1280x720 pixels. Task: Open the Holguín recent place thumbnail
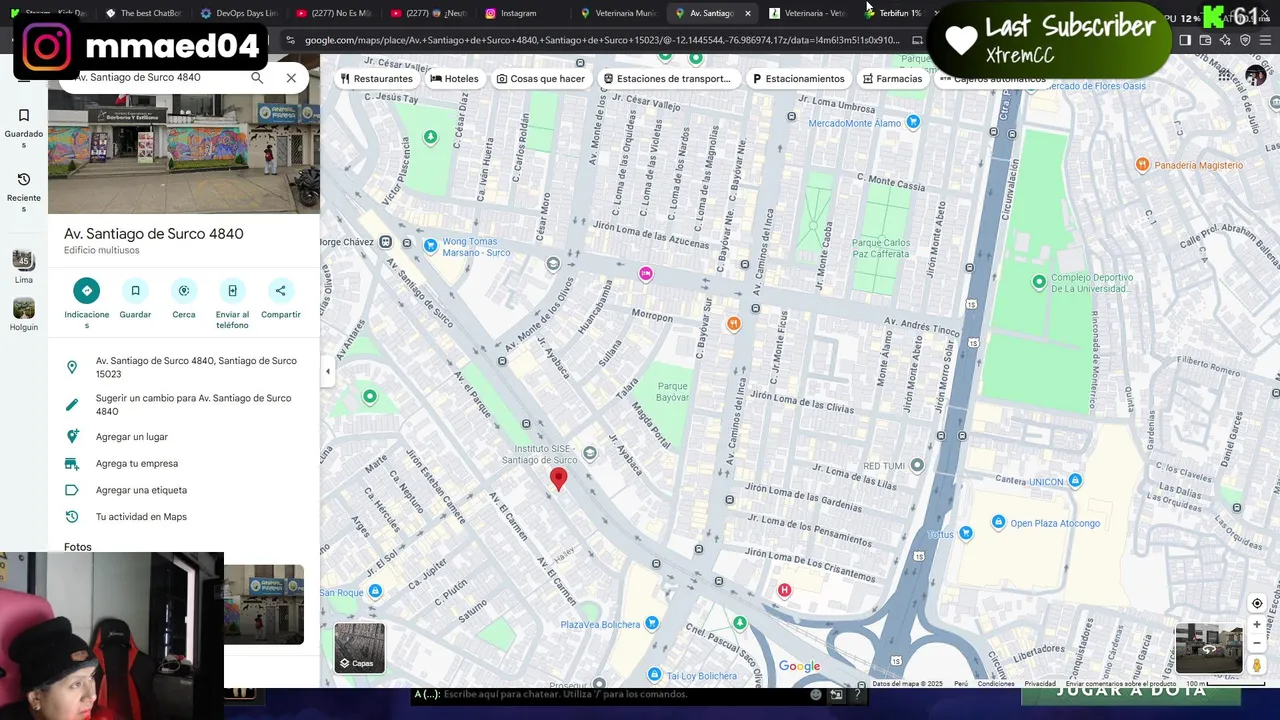pyautogui.click(x=24, y=308)
